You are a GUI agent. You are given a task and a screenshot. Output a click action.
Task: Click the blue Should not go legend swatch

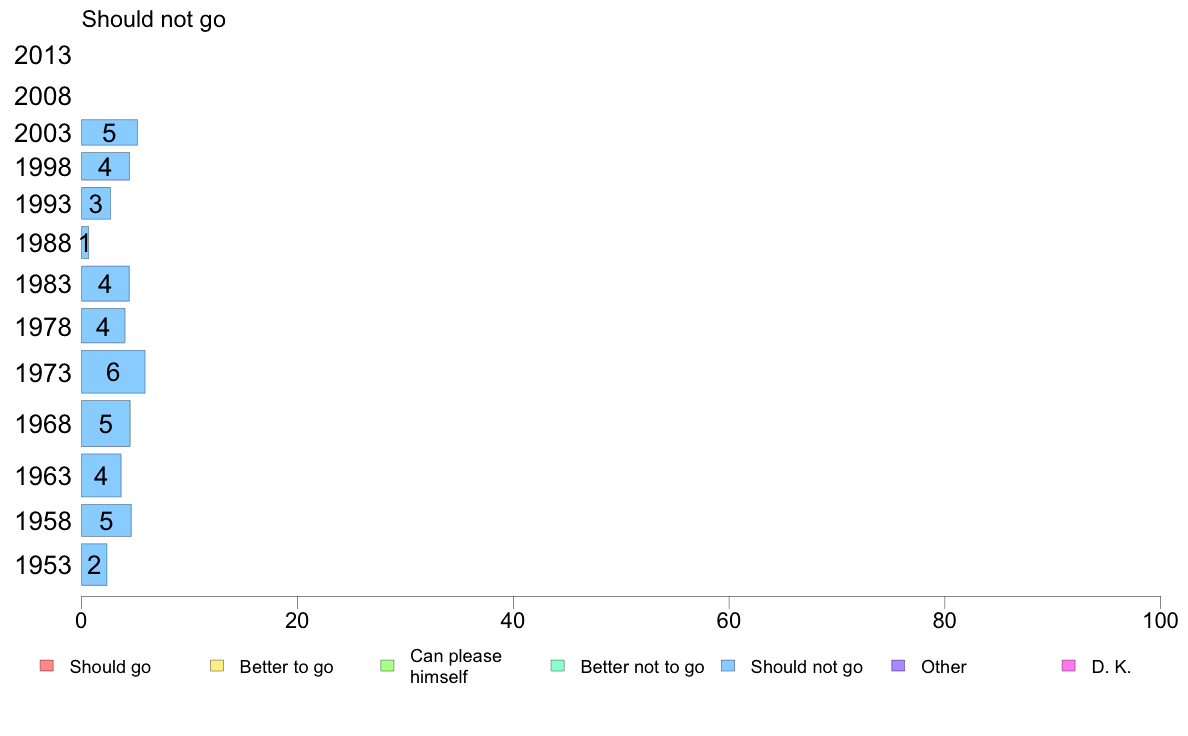(728, 666)
